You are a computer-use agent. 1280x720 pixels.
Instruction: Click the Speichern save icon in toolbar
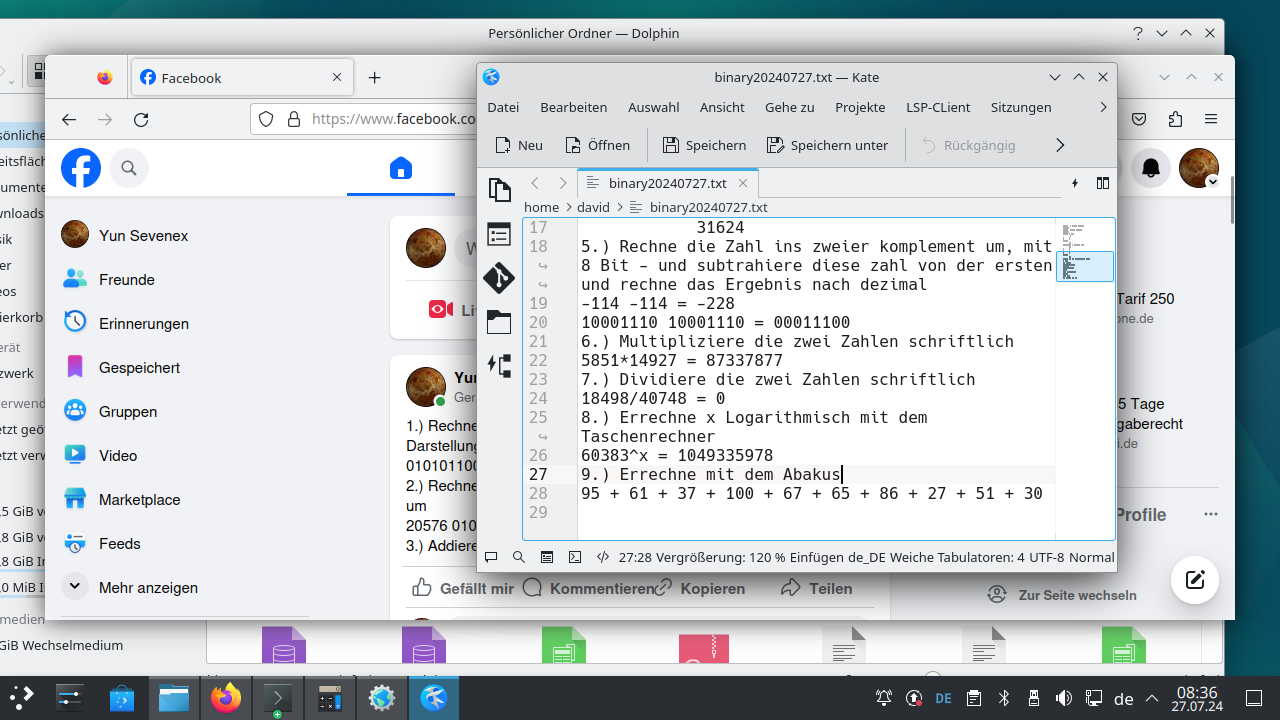(704, 145)
